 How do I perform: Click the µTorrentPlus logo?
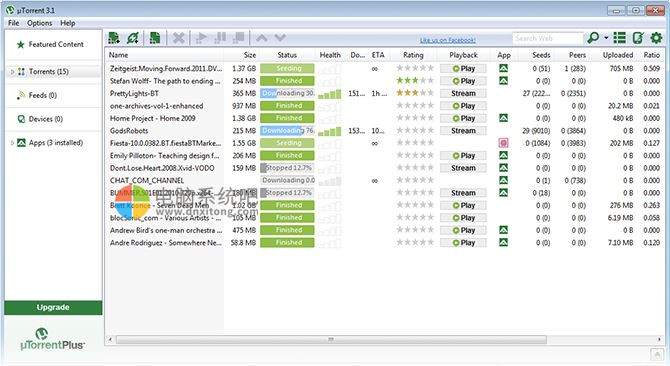point(52,340)
